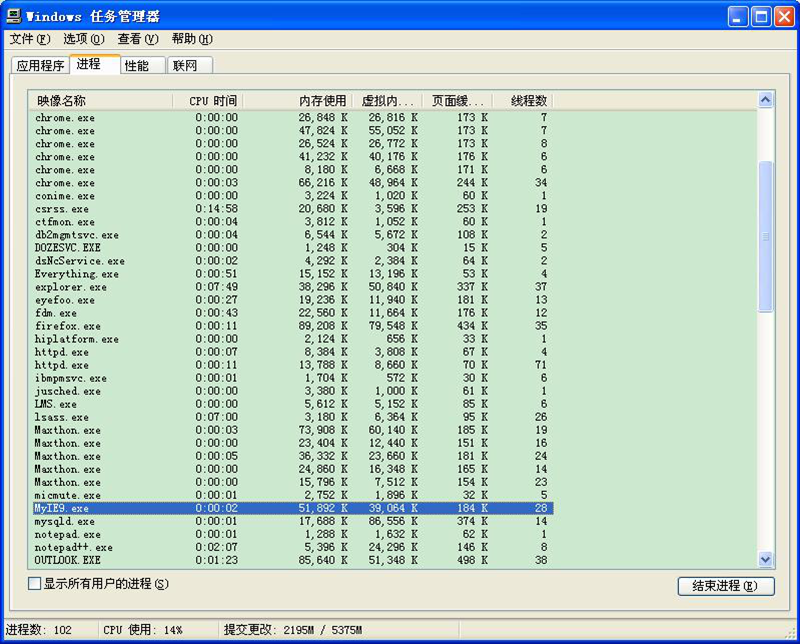Select Maxthon.exe using 73,908 K memory

pyautogui.click(x=293, y=430)
